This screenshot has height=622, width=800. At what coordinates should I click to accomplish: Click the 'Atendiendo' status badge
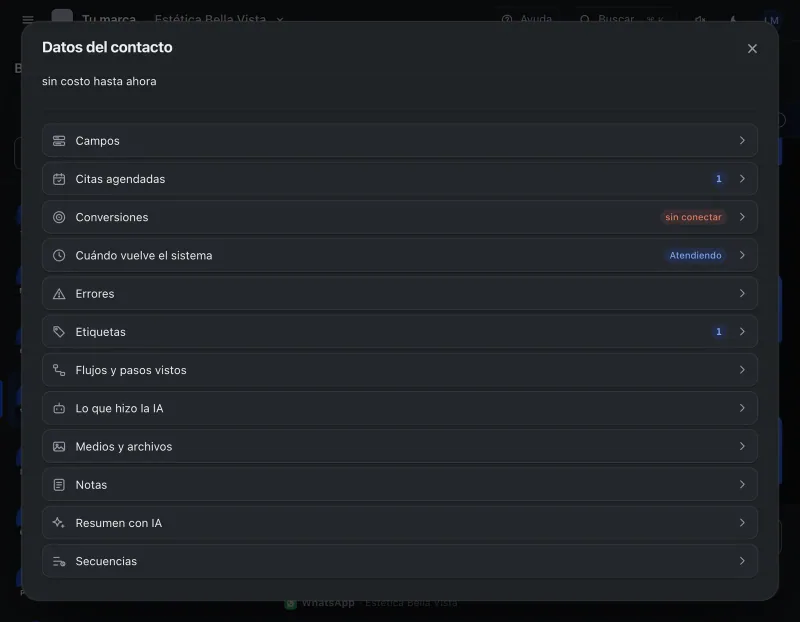click(695, 255)
